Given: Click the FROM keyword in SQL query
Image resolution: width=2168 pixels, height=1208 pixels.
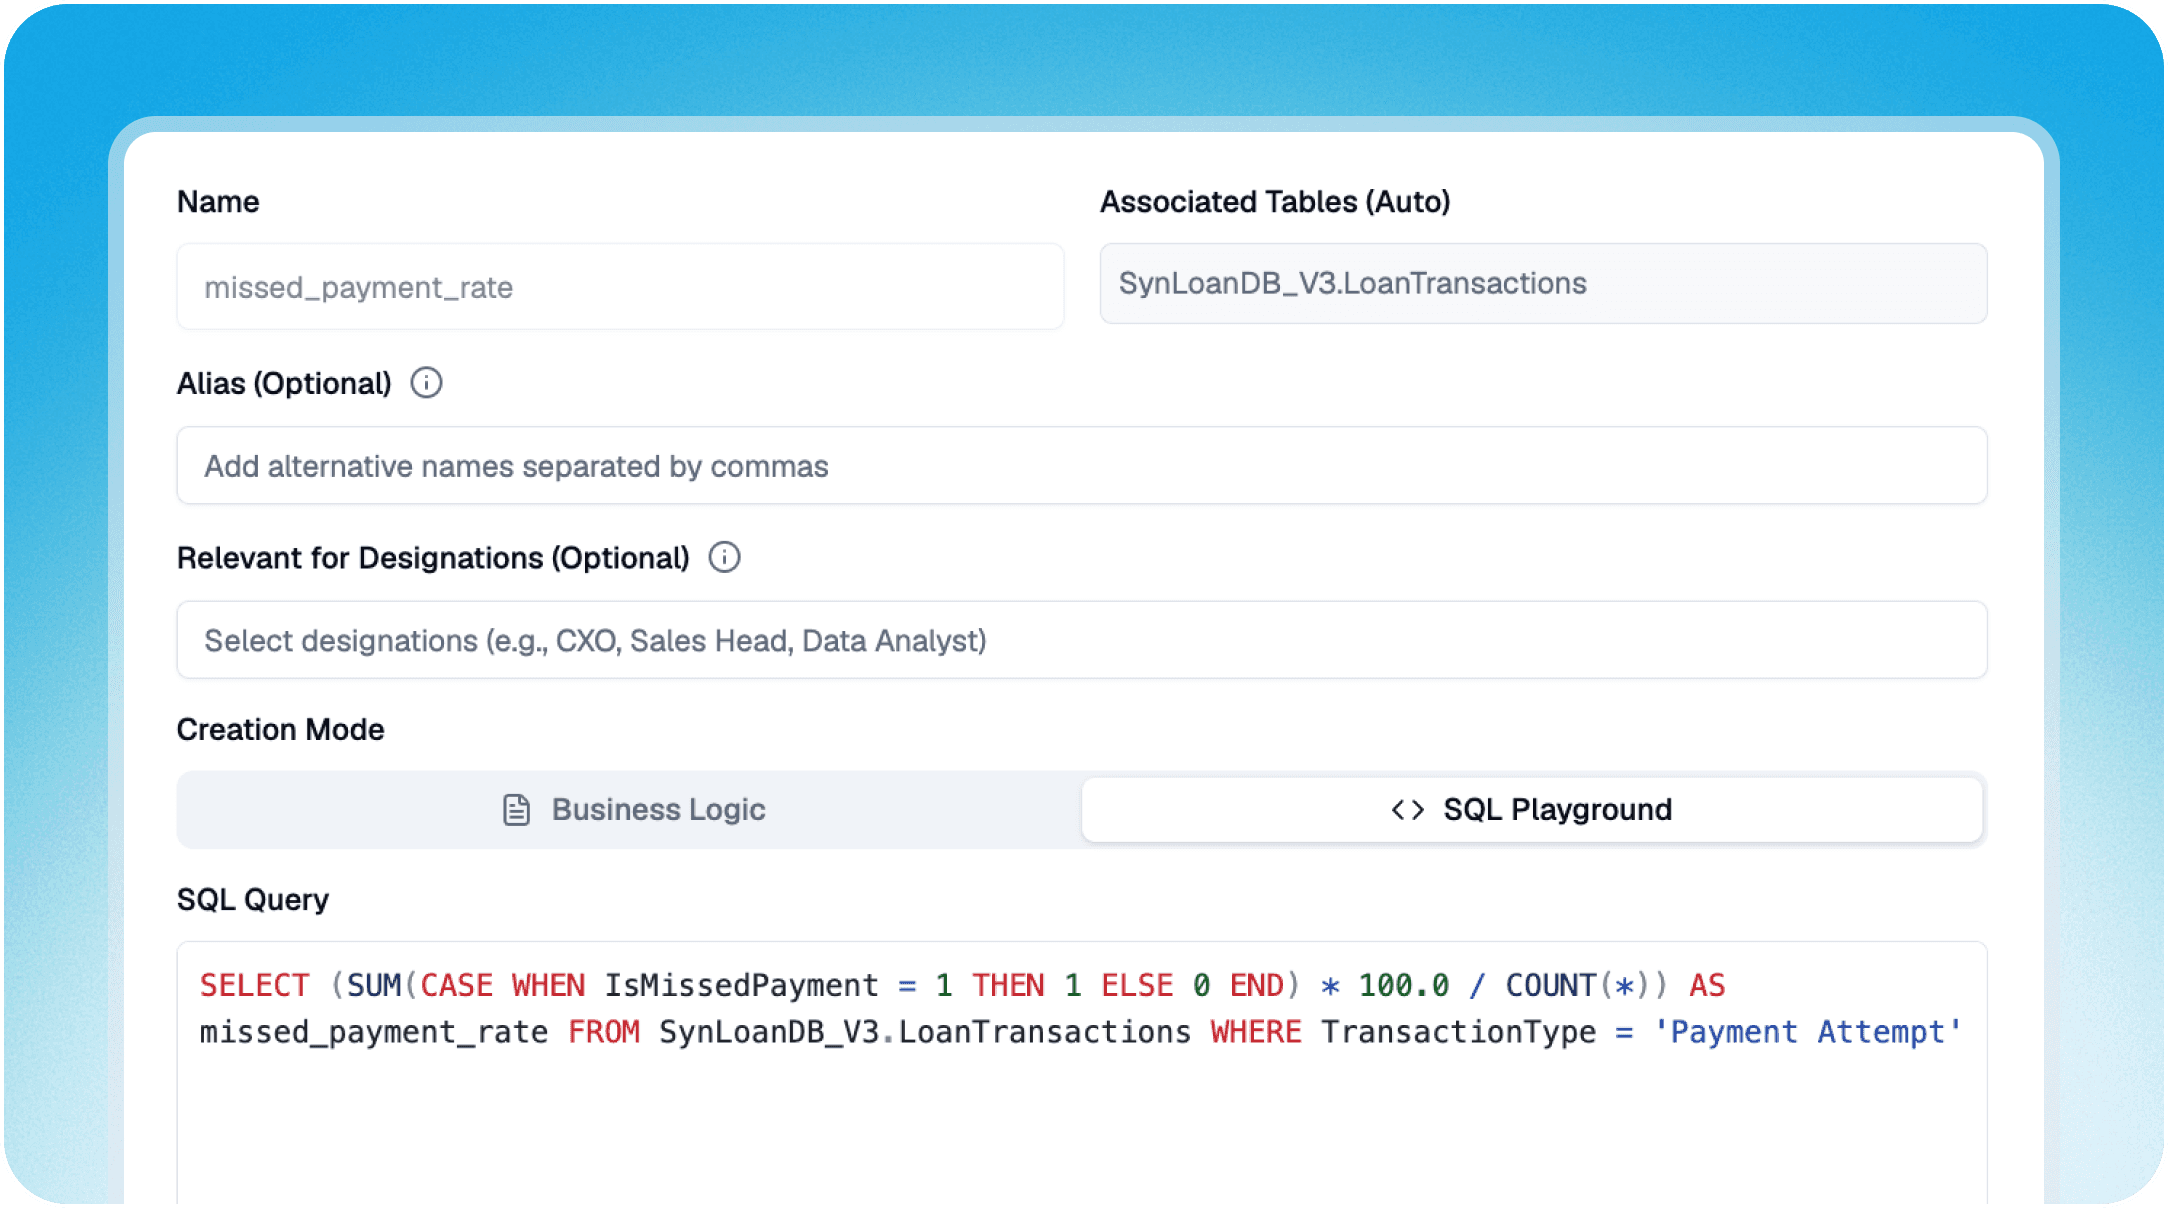Looking at the screenshot, I should pos(604,1032).
